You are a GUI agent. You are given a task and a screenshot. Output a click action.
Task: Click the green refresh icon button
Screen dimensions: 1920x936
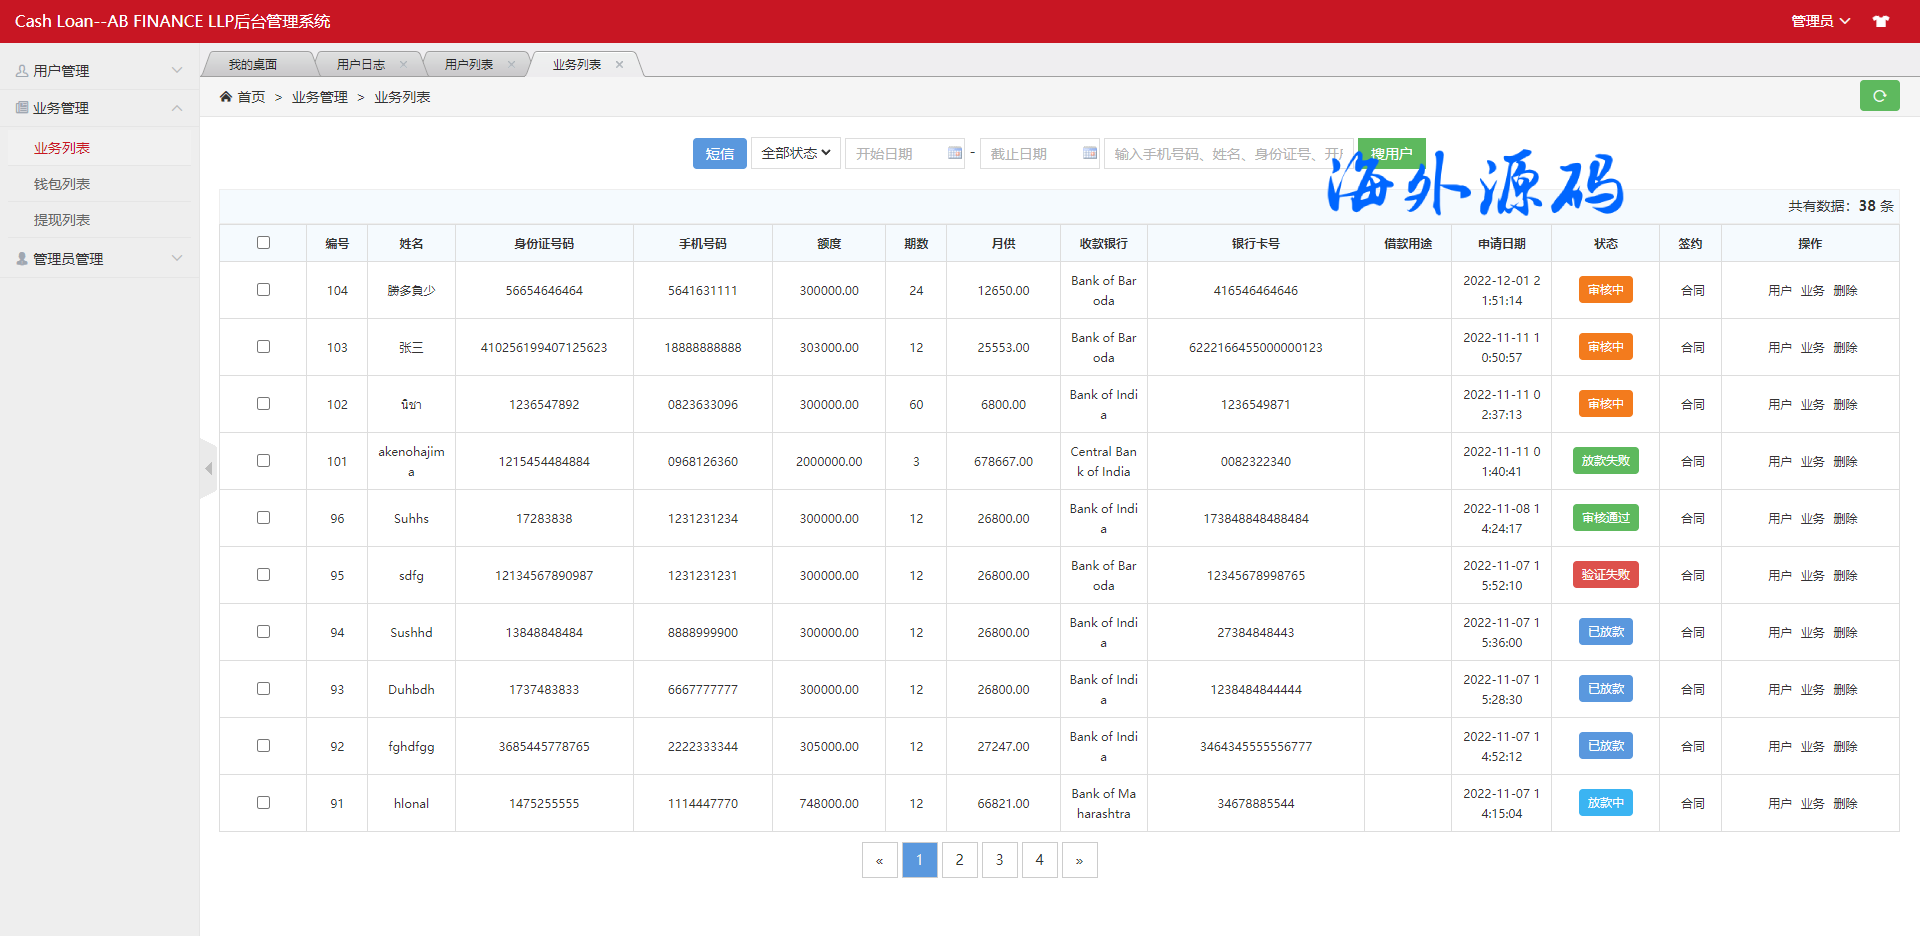tap(1879, 96)
